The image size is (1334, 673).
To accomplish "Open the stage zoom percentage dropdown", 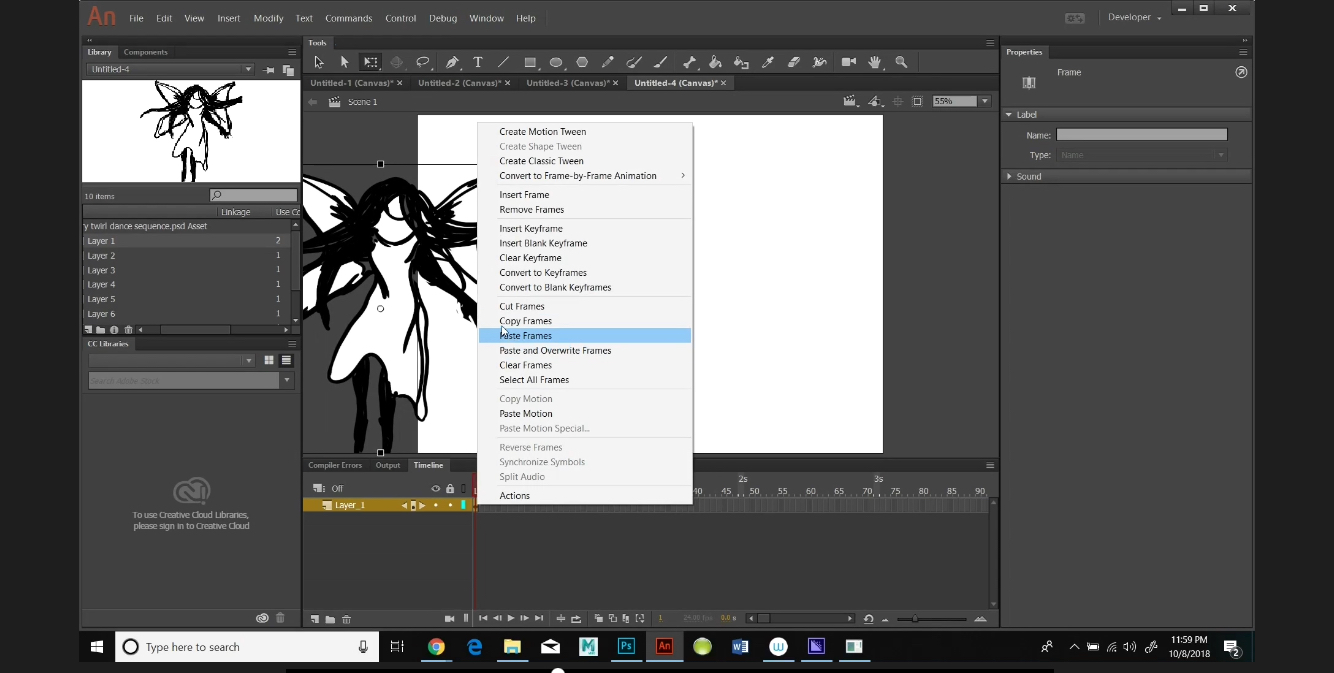I will tap(984, 101).
